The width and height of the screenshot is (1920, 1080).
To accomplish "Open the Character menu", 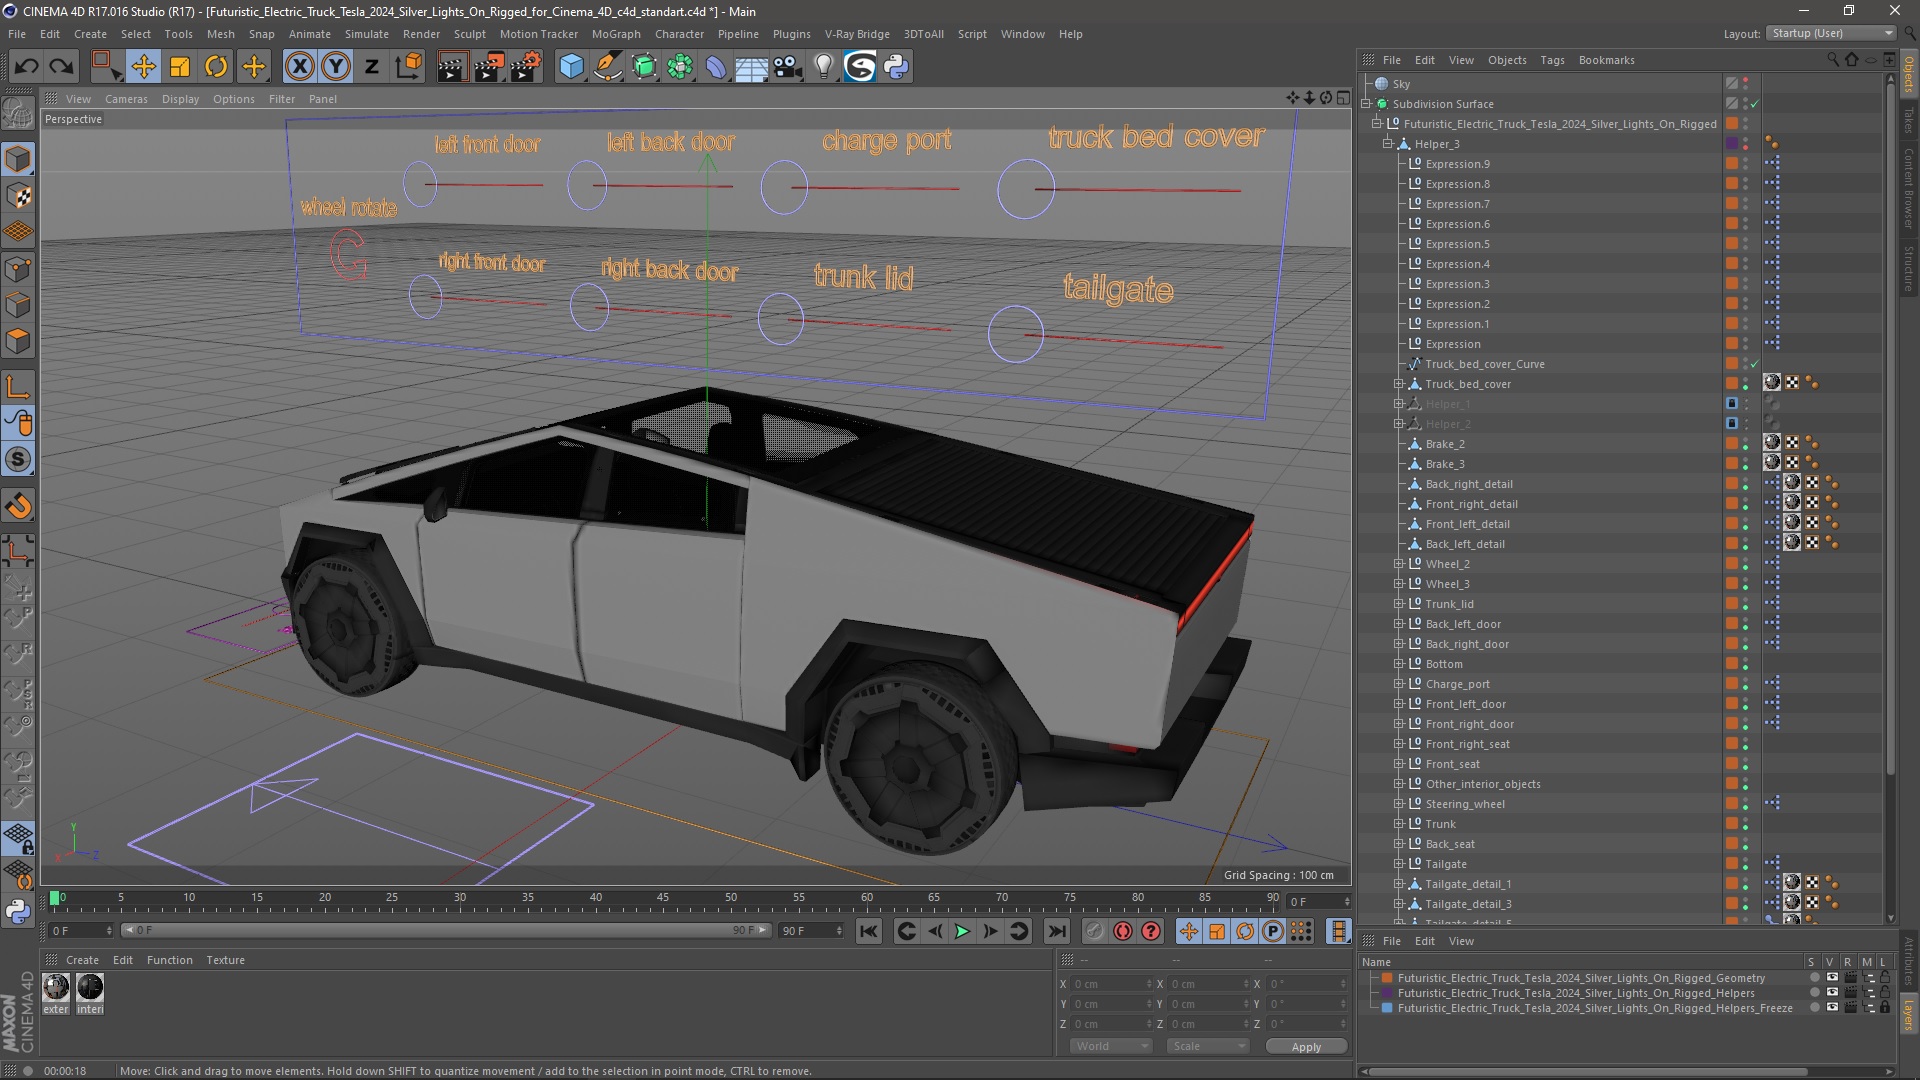I will coord(679,34).
